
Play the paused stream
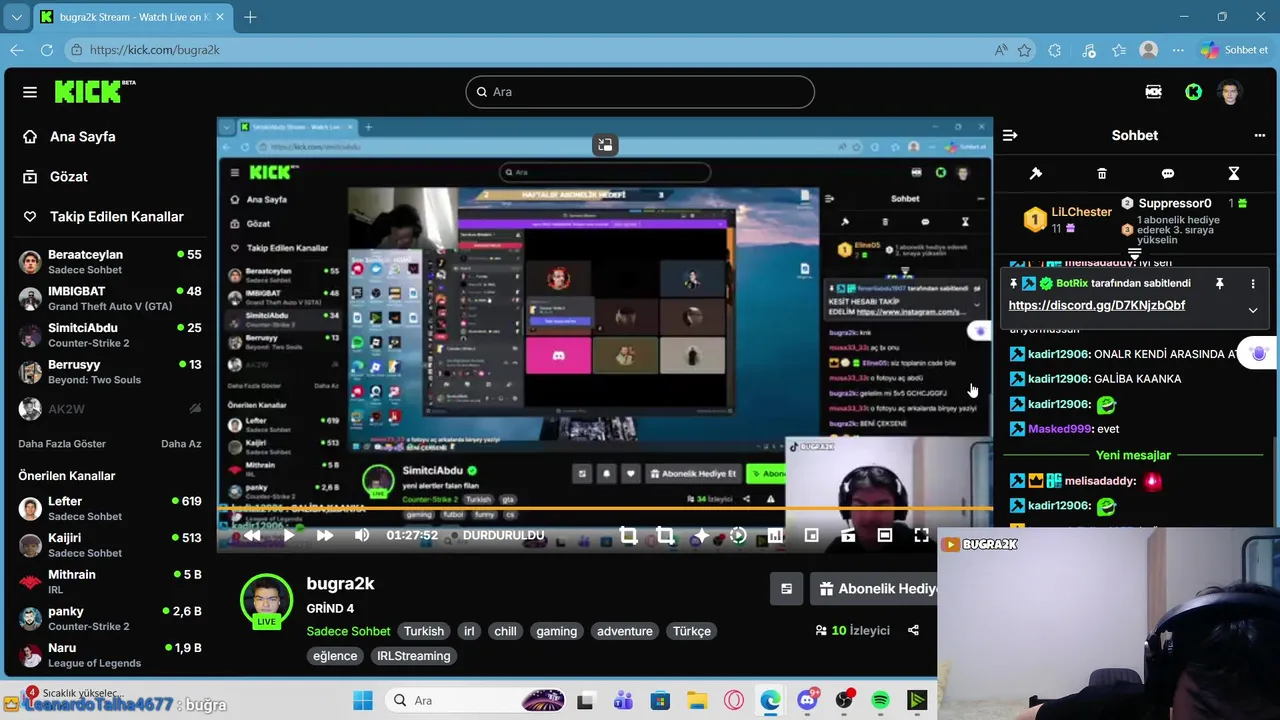289,536
